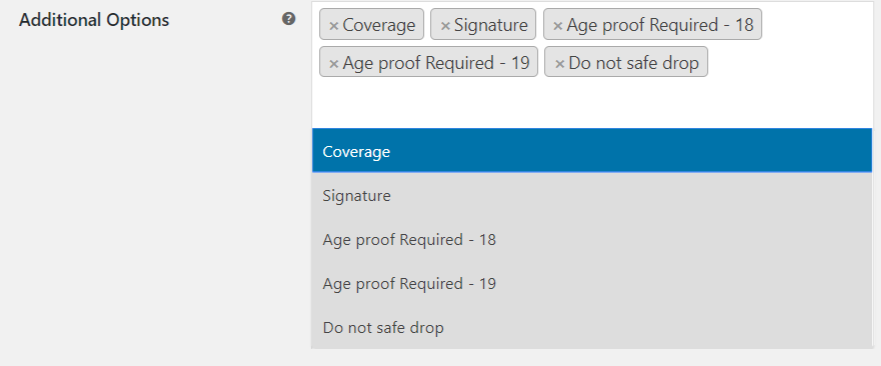The width and height of the screenshot is (881, 366).
Task: Click the Additional Options field label
Action: pos(94,20)
